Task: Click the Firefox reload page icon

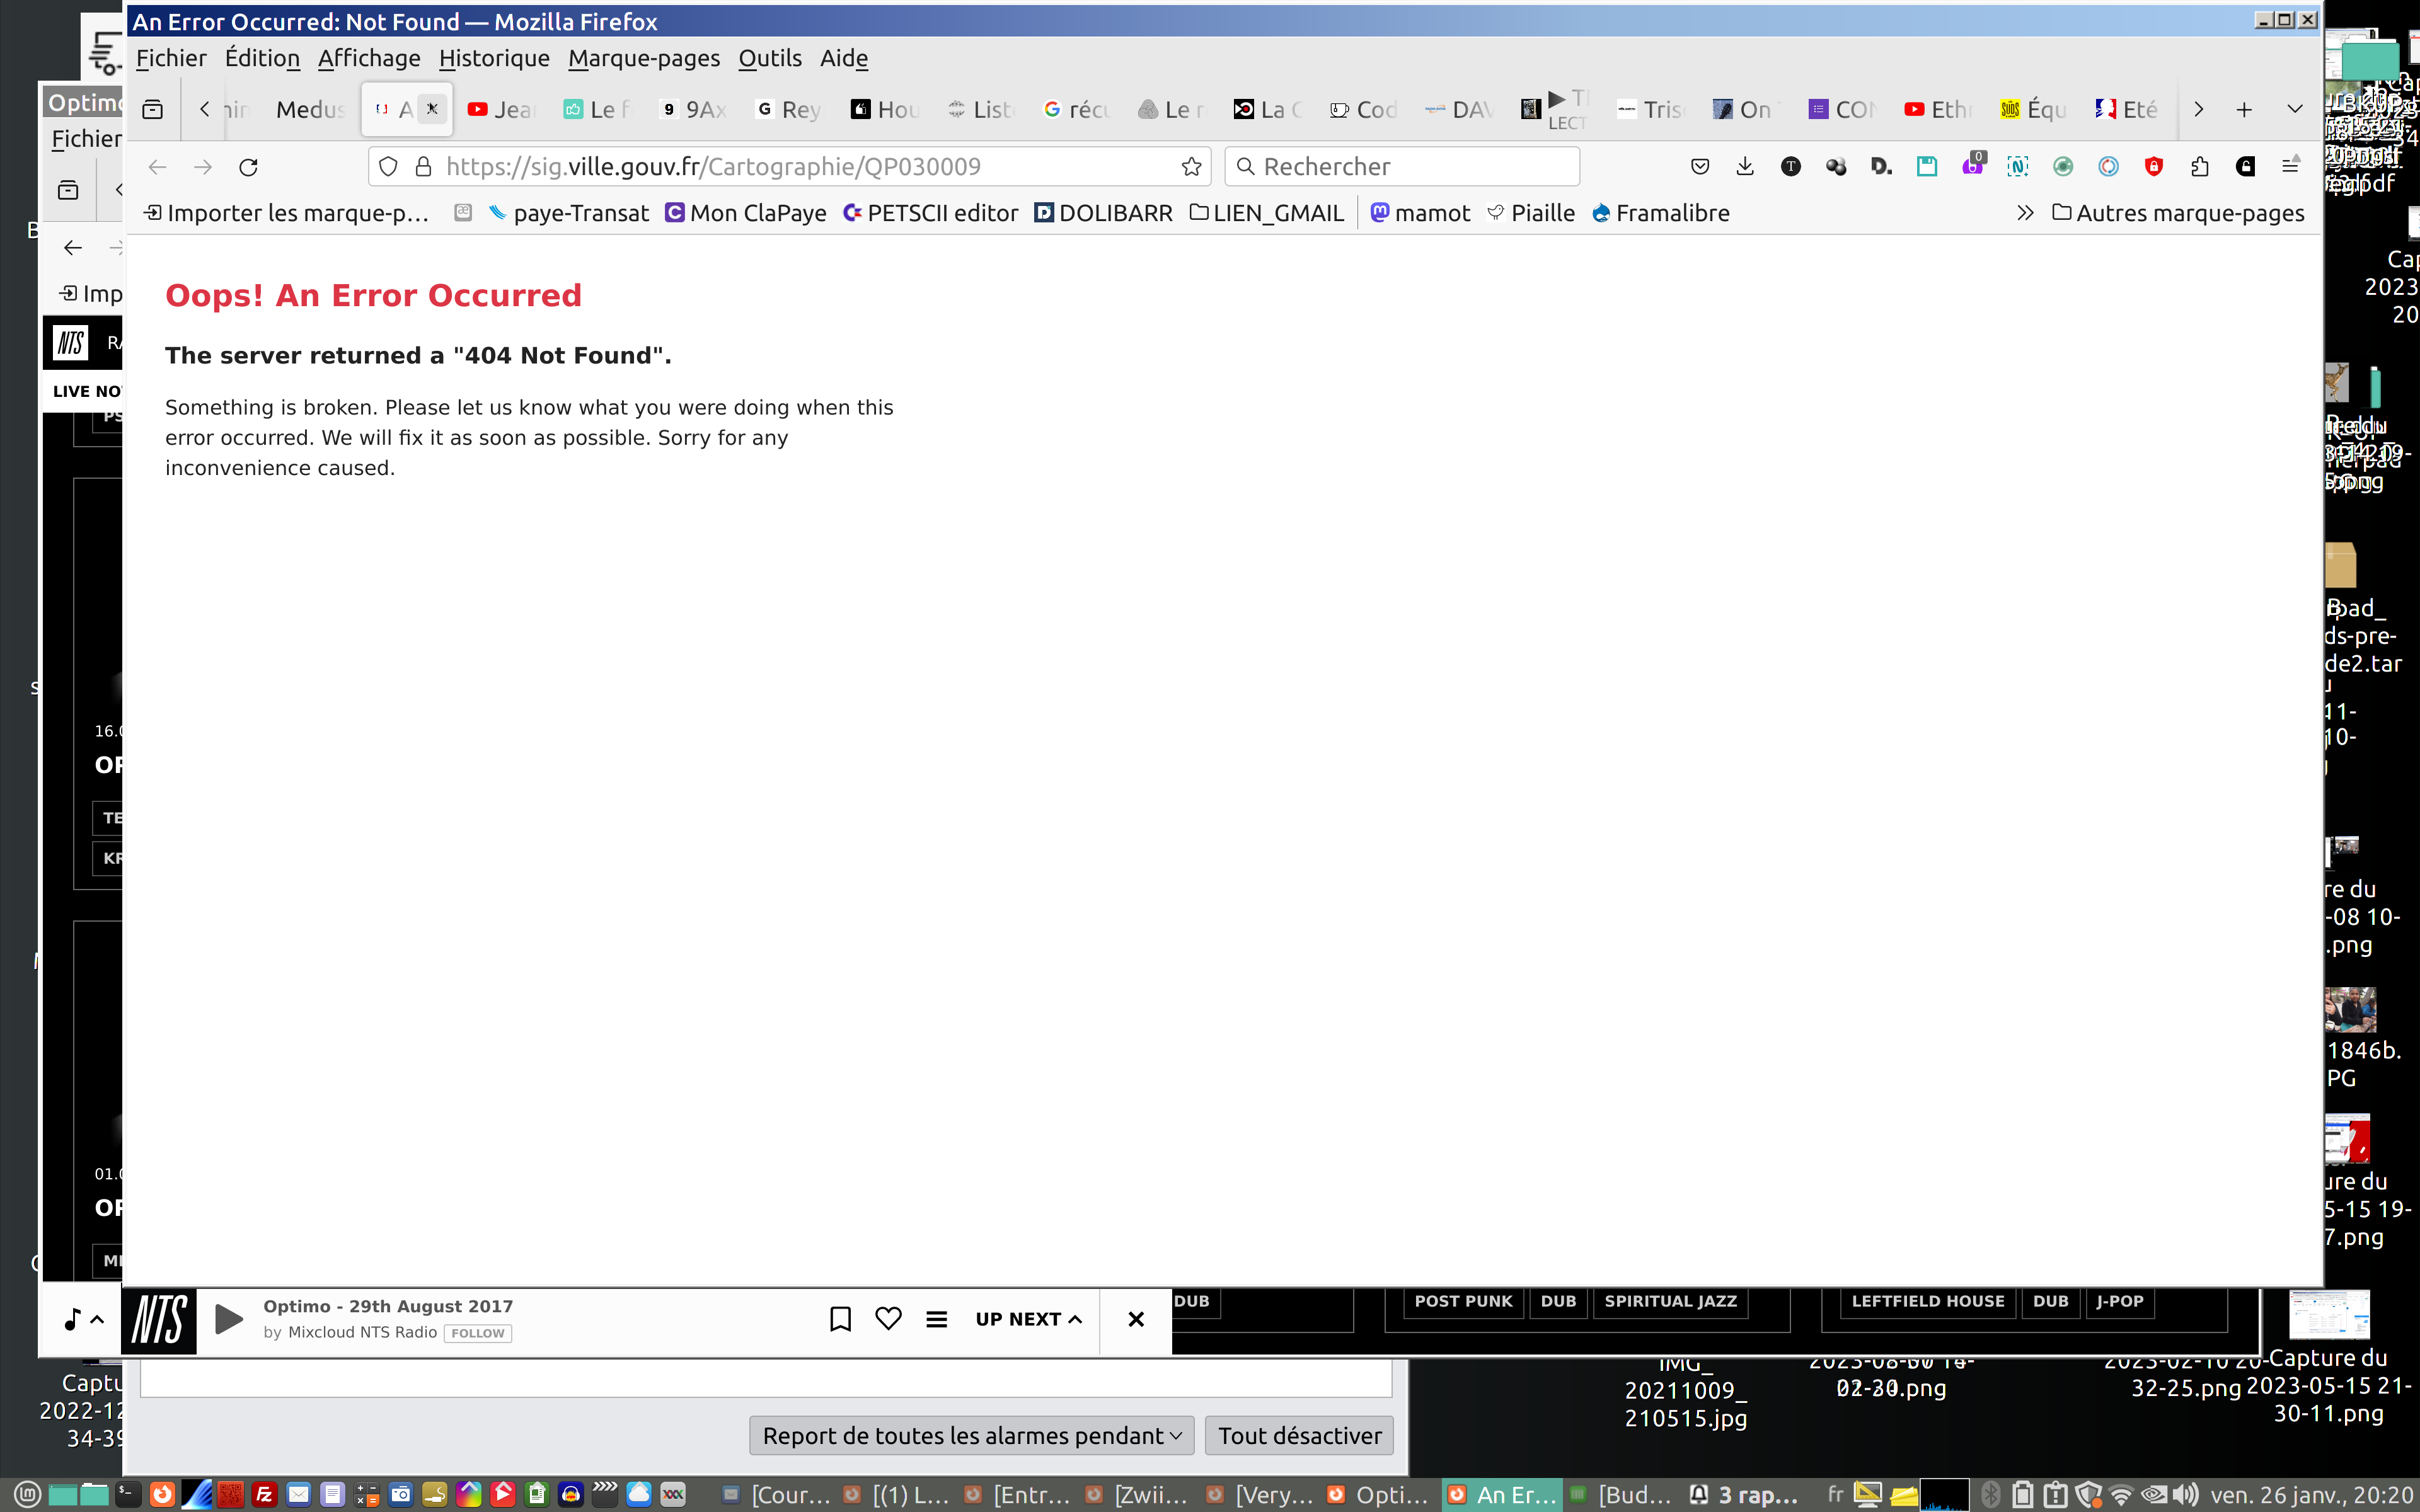Action: 249,167
